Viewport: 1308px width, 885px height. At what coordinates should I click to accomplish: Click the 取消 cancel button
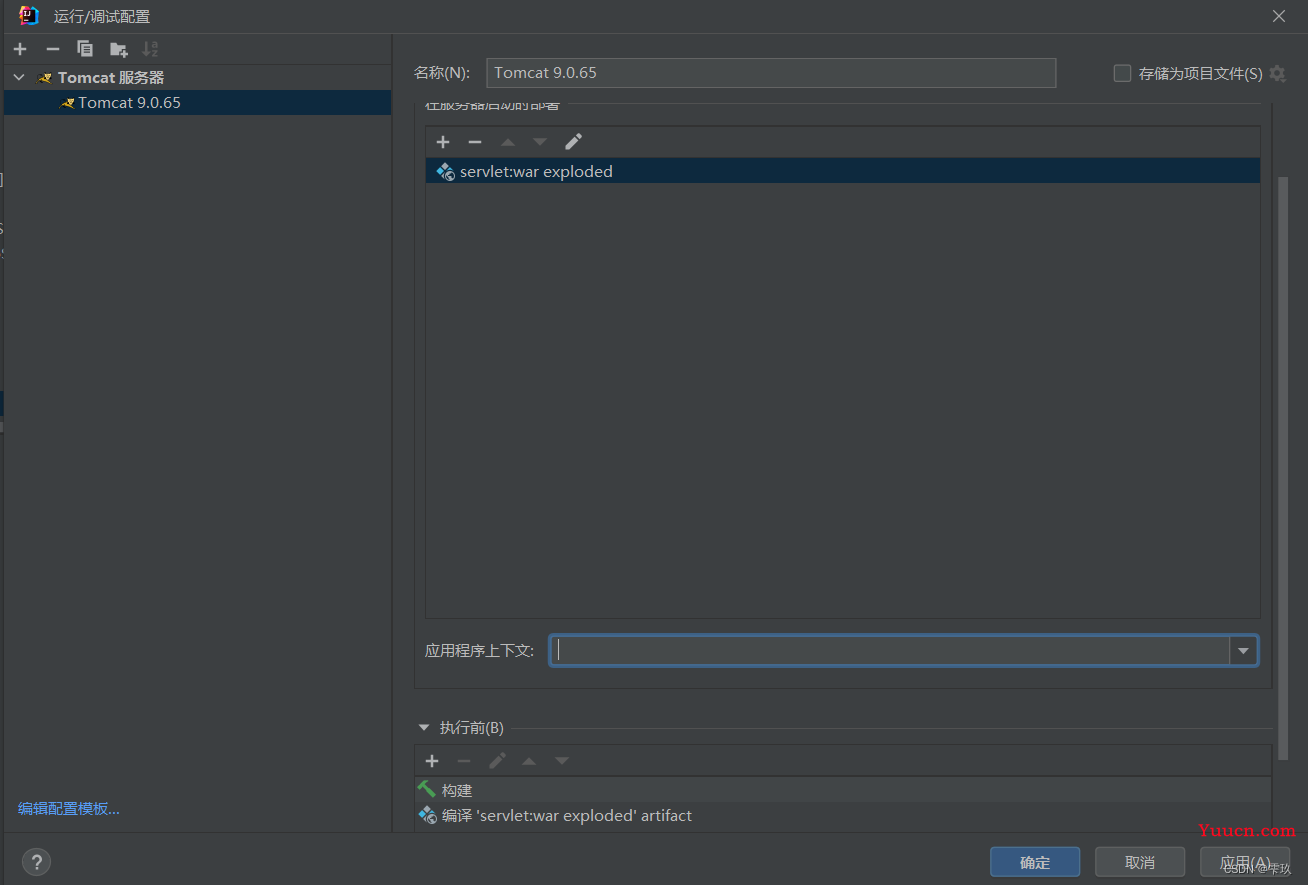click(x=1140, y=862)
